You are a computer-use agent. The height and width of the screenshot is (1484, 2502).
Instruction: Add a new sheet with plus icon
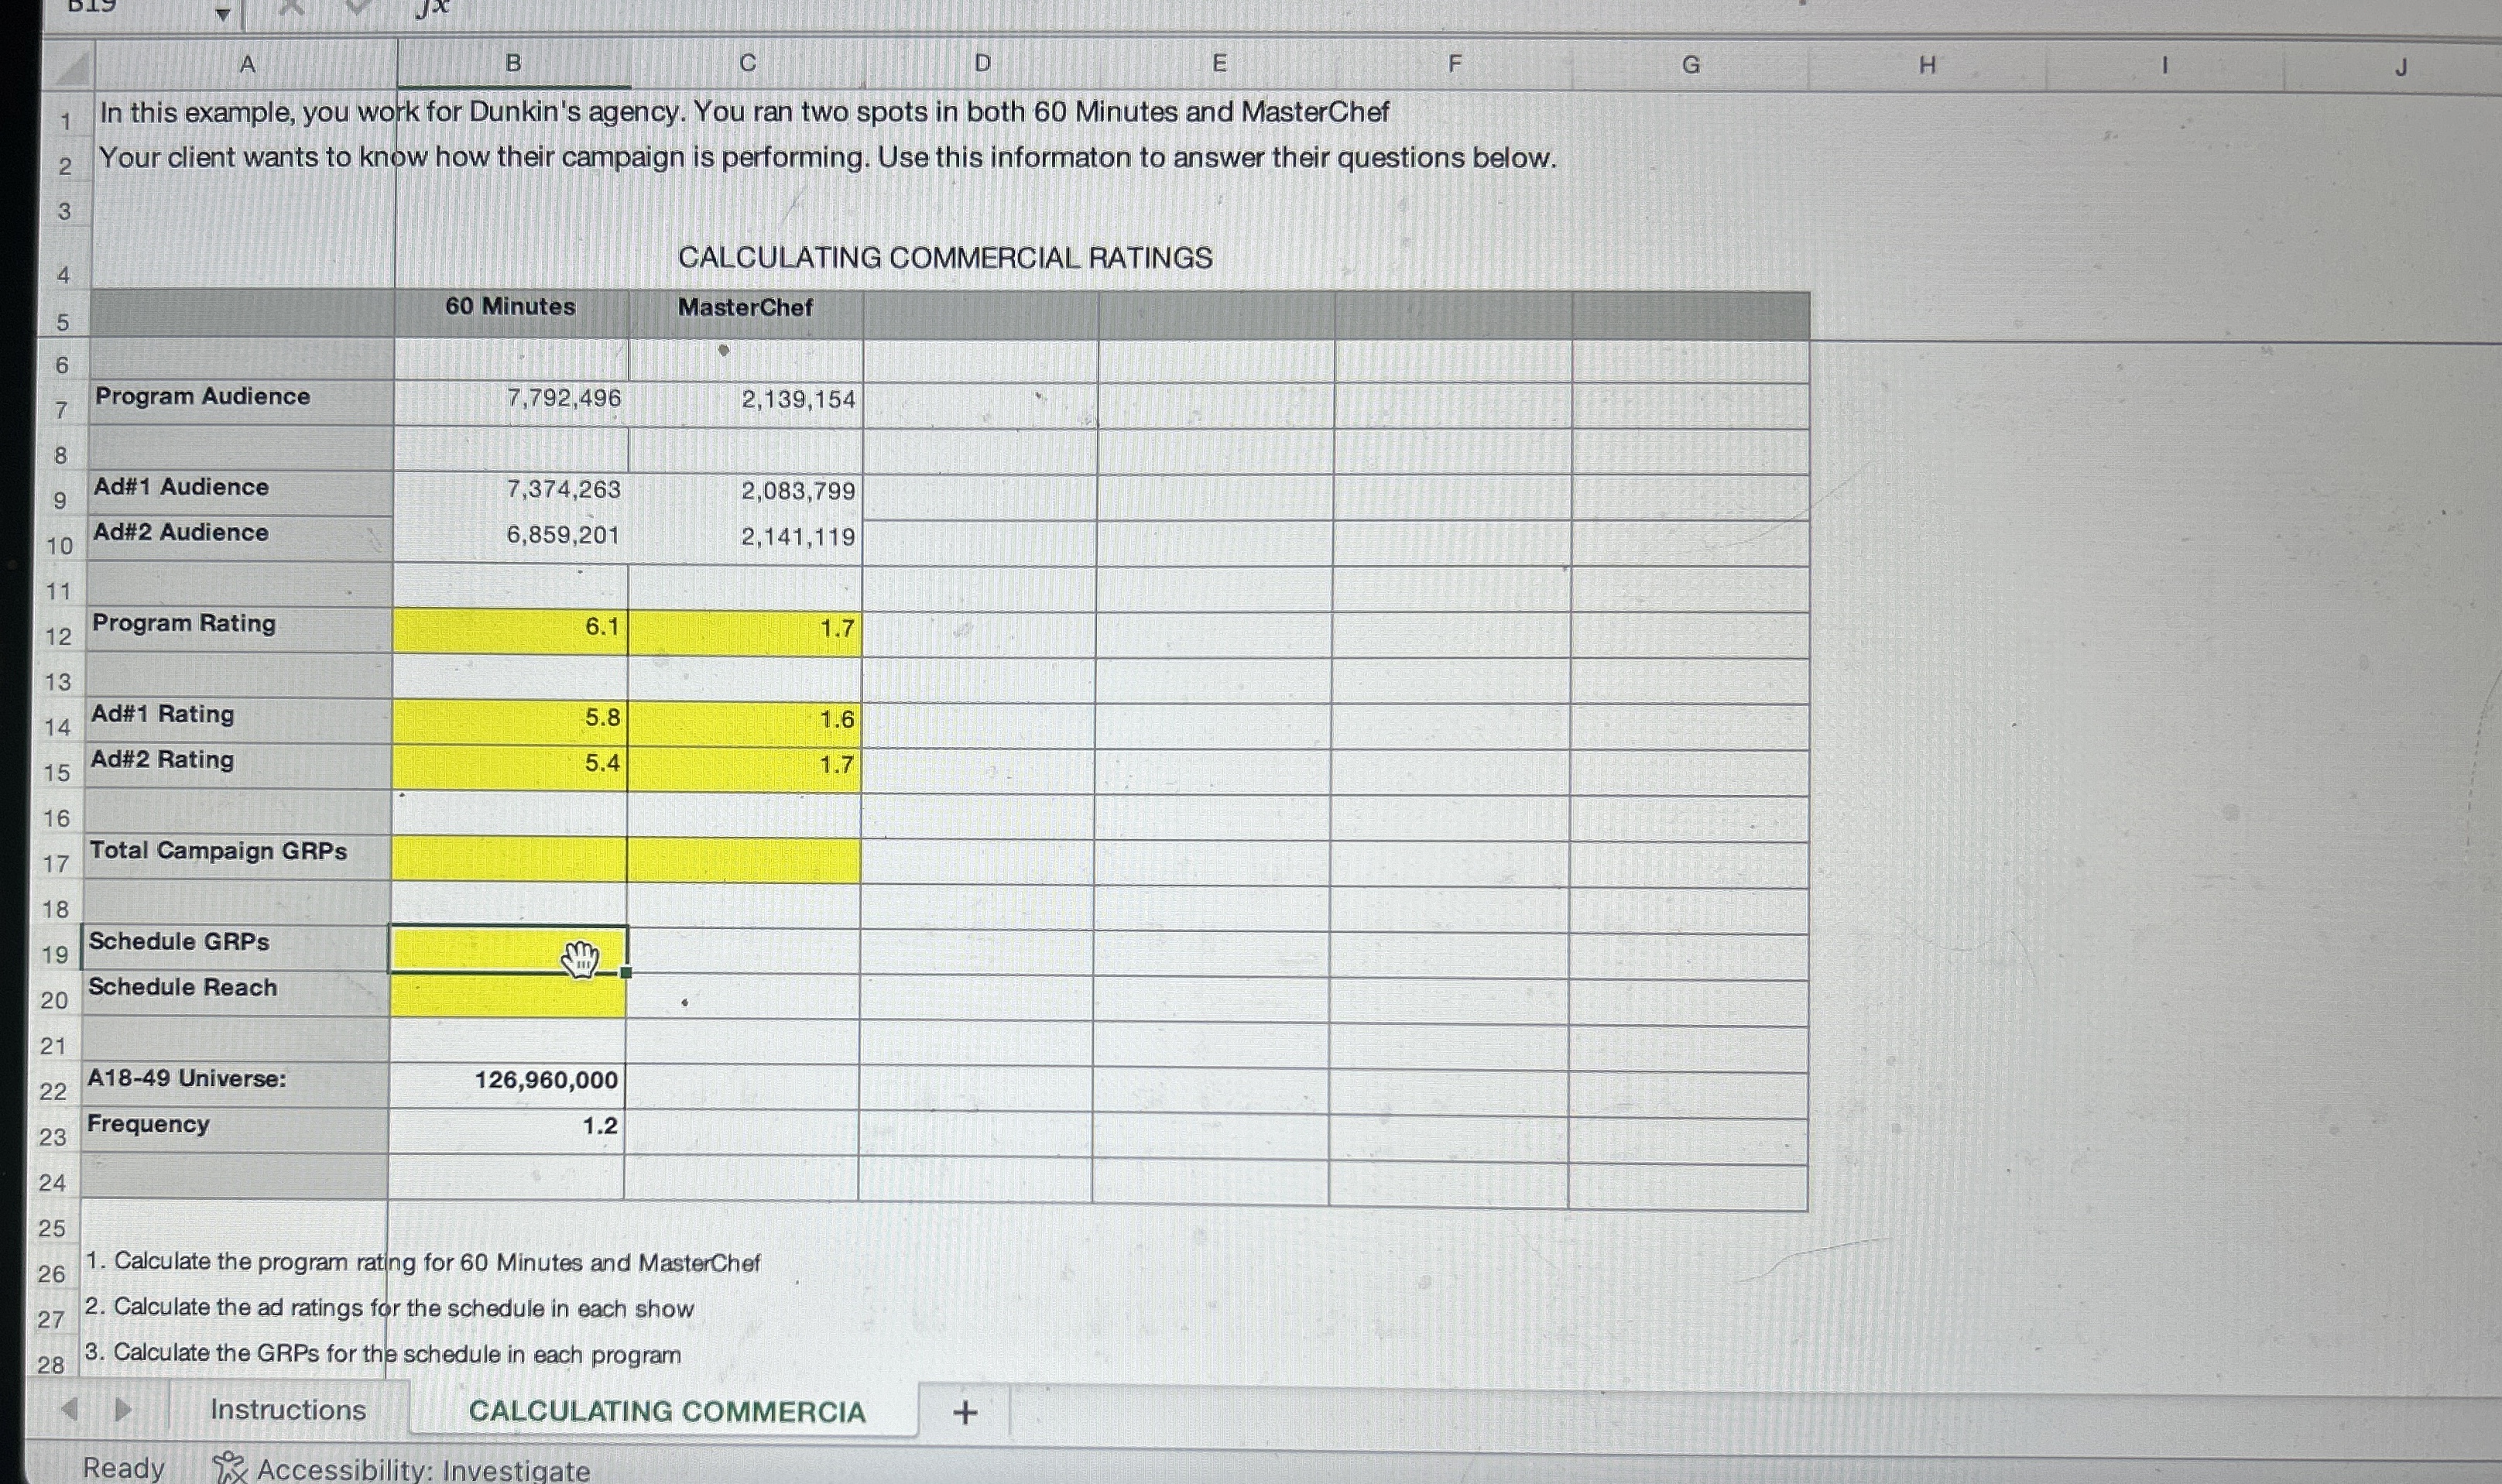click(965, 1412)
